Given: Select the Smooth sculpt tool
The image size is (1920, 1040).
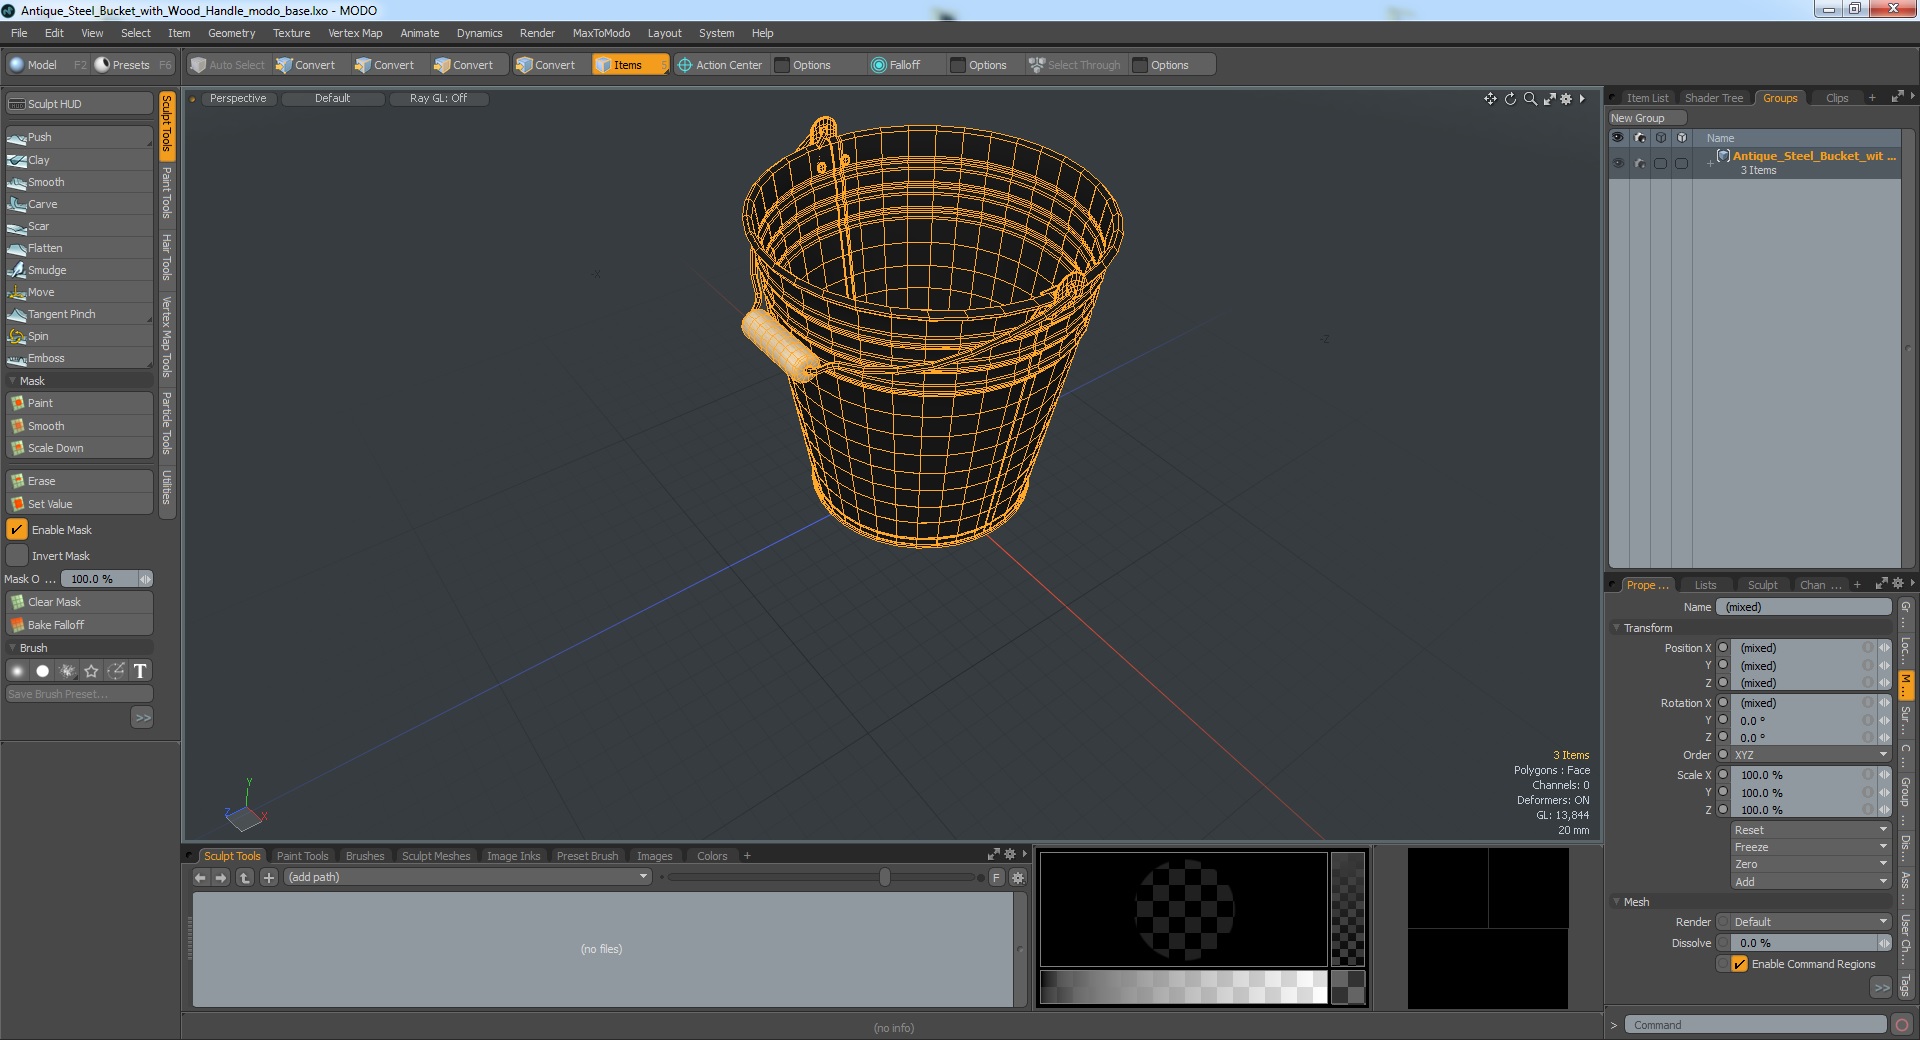Looking at the screenshot, I should coord(79,182).
